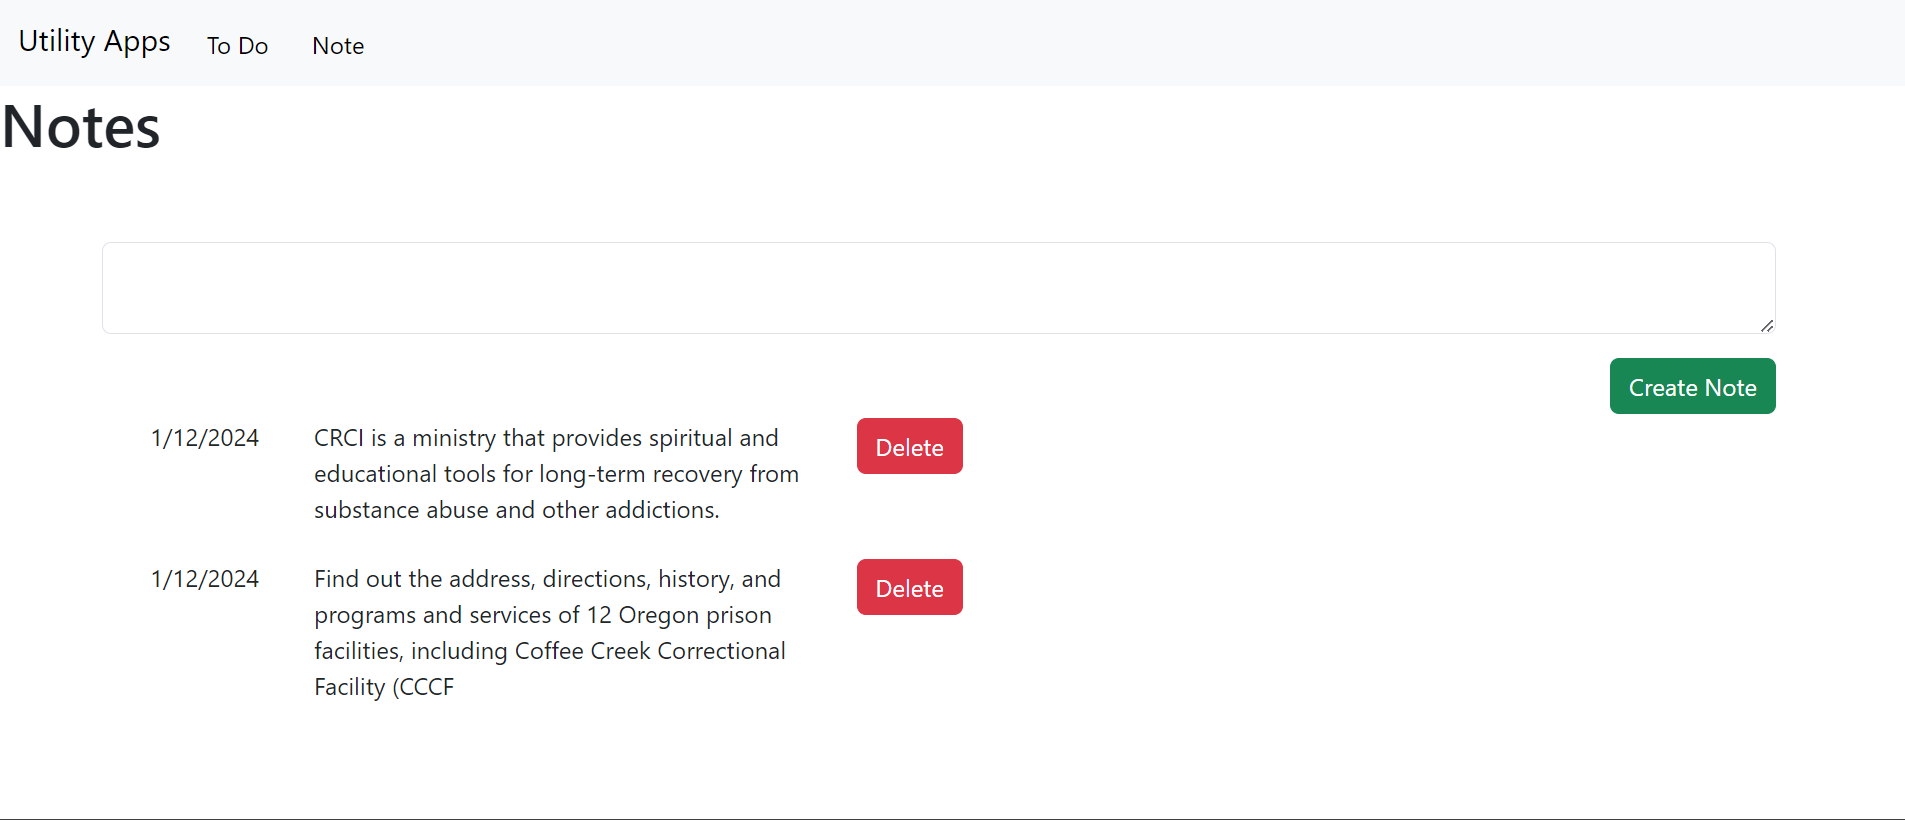The height and width of the screenshot is (820, 1905).
Task: Click the empty navbar area right of Note
Action: coord(1130,43)
